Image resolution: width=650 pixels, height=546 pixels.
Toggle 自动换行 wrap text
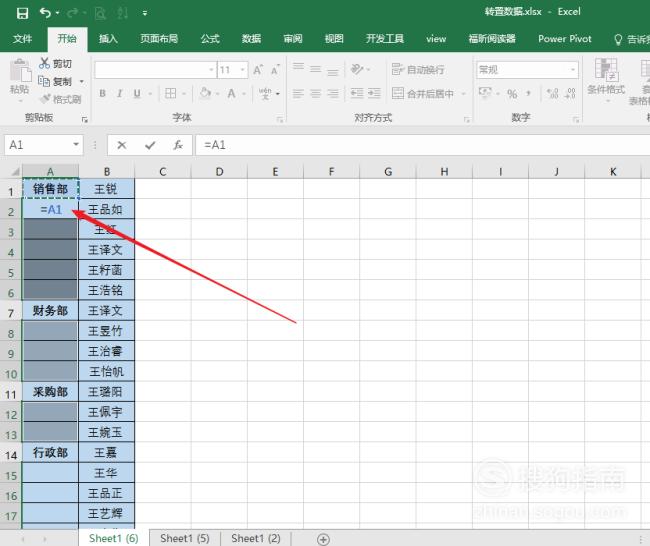point(418,69)
